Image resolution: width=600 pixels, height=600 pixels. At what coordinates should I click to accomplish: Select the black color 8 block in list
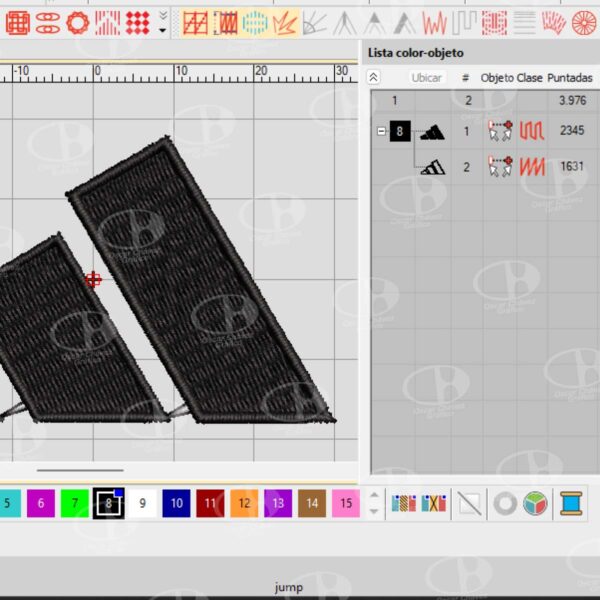pyautogui.click(x=400, y=131)
